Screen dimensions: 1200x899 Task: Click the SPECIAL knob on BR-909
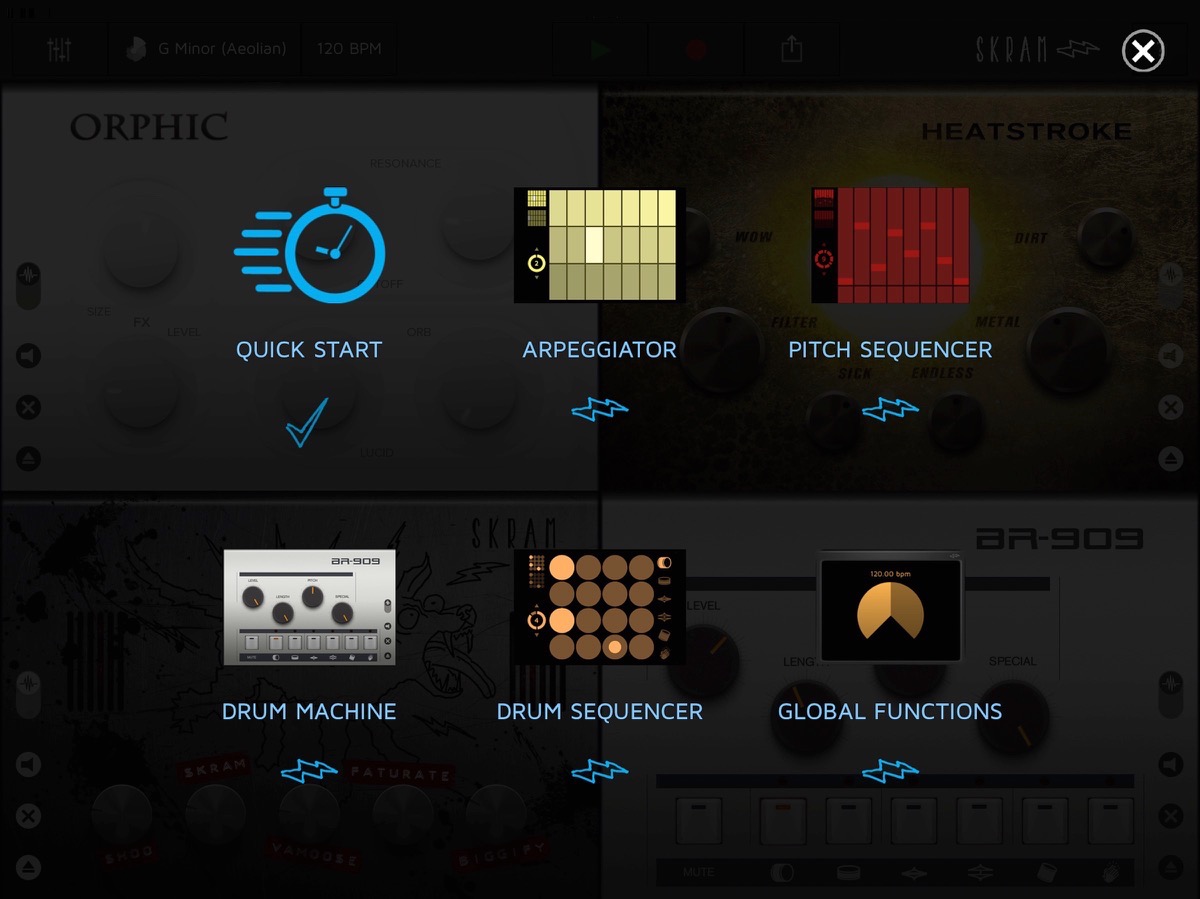tap(1013, 716)
